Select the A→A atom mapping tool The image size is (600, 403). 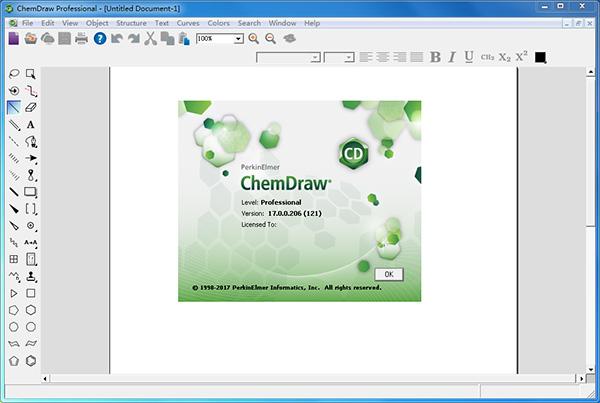click(31, 242)
